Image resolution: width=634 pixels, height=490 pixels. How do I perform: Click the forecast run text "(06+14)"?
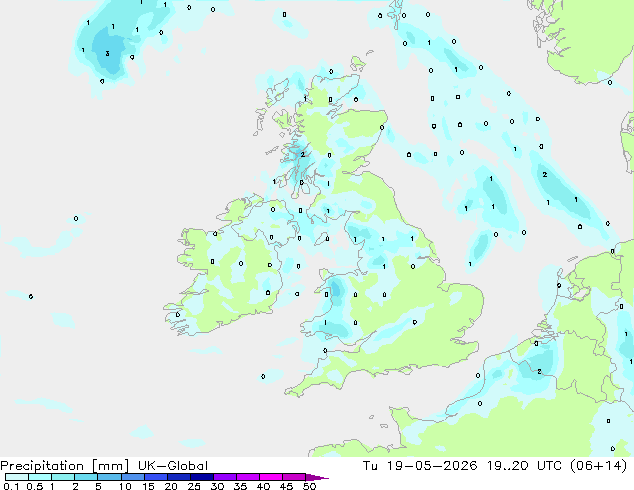click(x=598, y=466)
